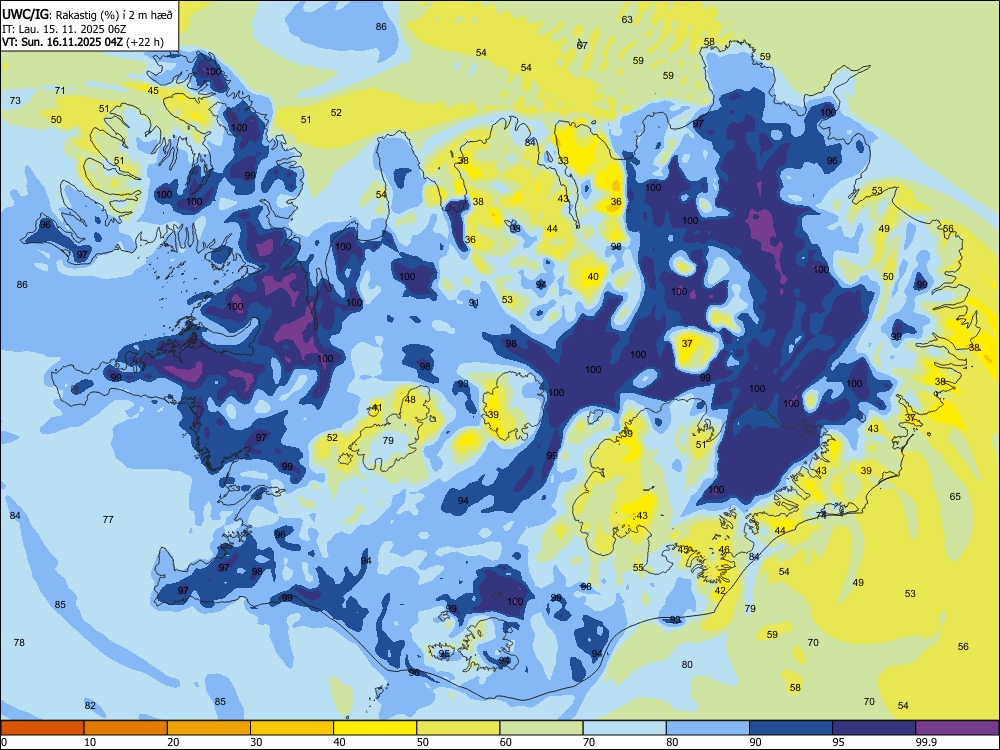The height and width of the screenshot is (750, 1000).
Task: Click the map value '41' in the central highlands
Action: 377,408
